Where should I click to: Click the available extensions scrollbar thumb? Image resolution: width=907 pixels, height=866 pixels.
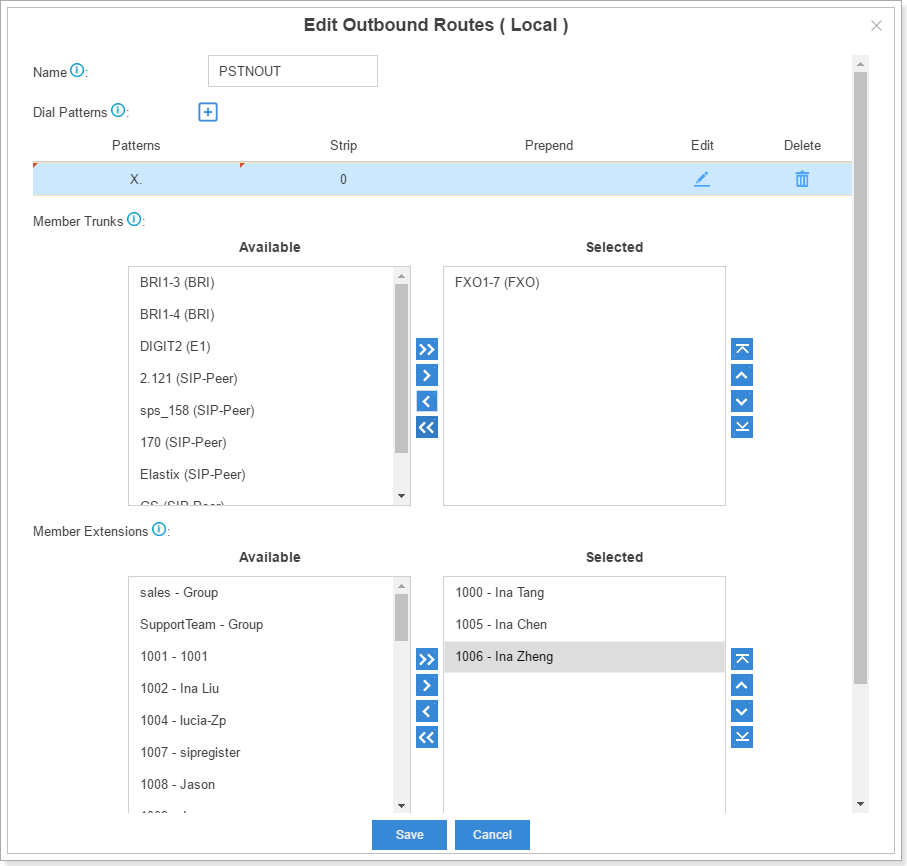[401, 618]
